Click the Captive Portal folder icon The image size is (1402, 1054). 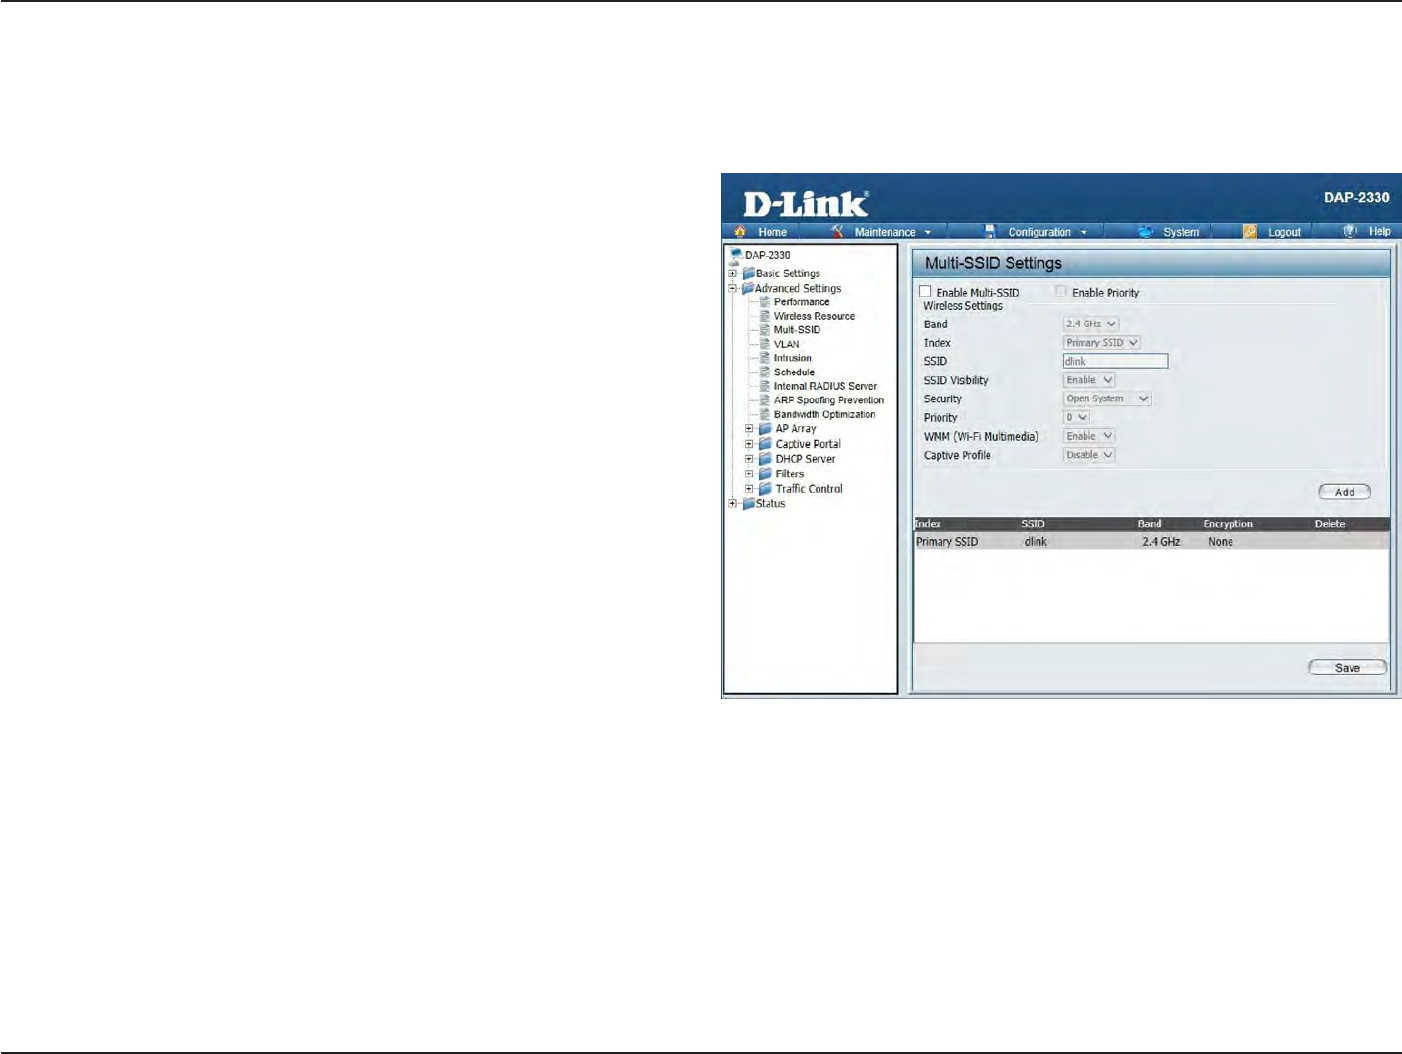765,444
